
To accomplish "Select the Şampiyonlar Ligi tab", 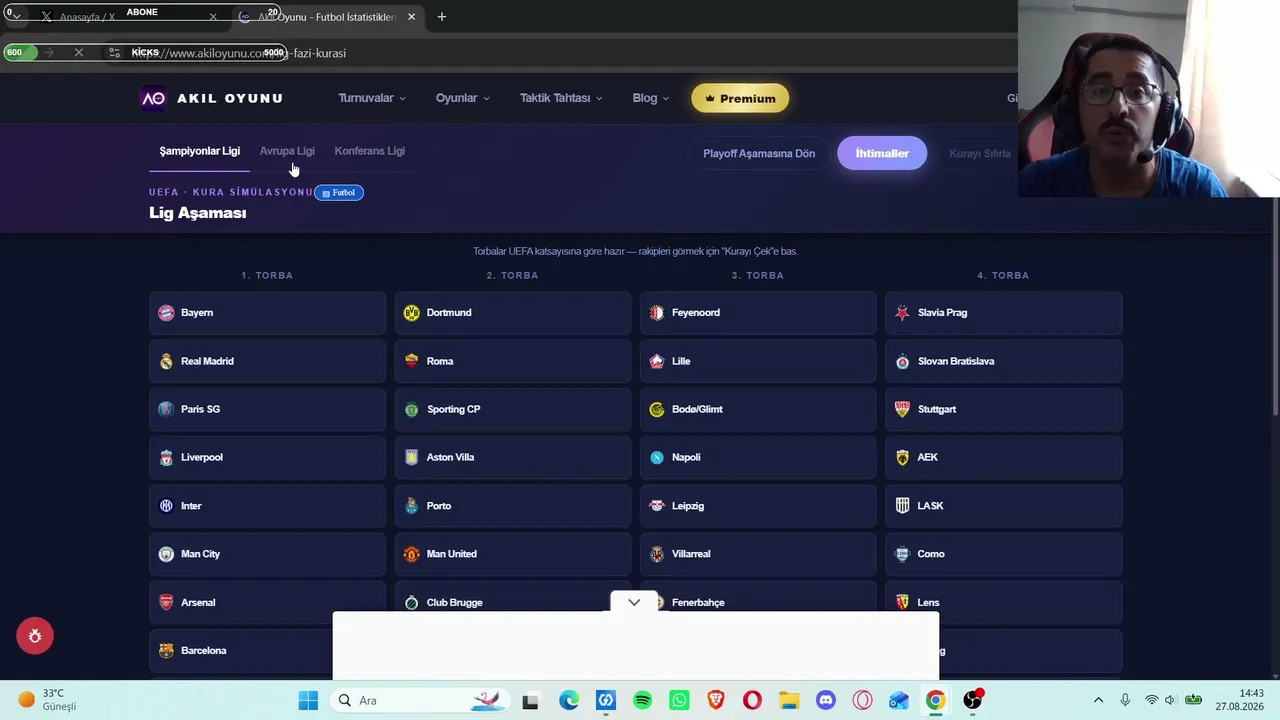I will (200, 151).
